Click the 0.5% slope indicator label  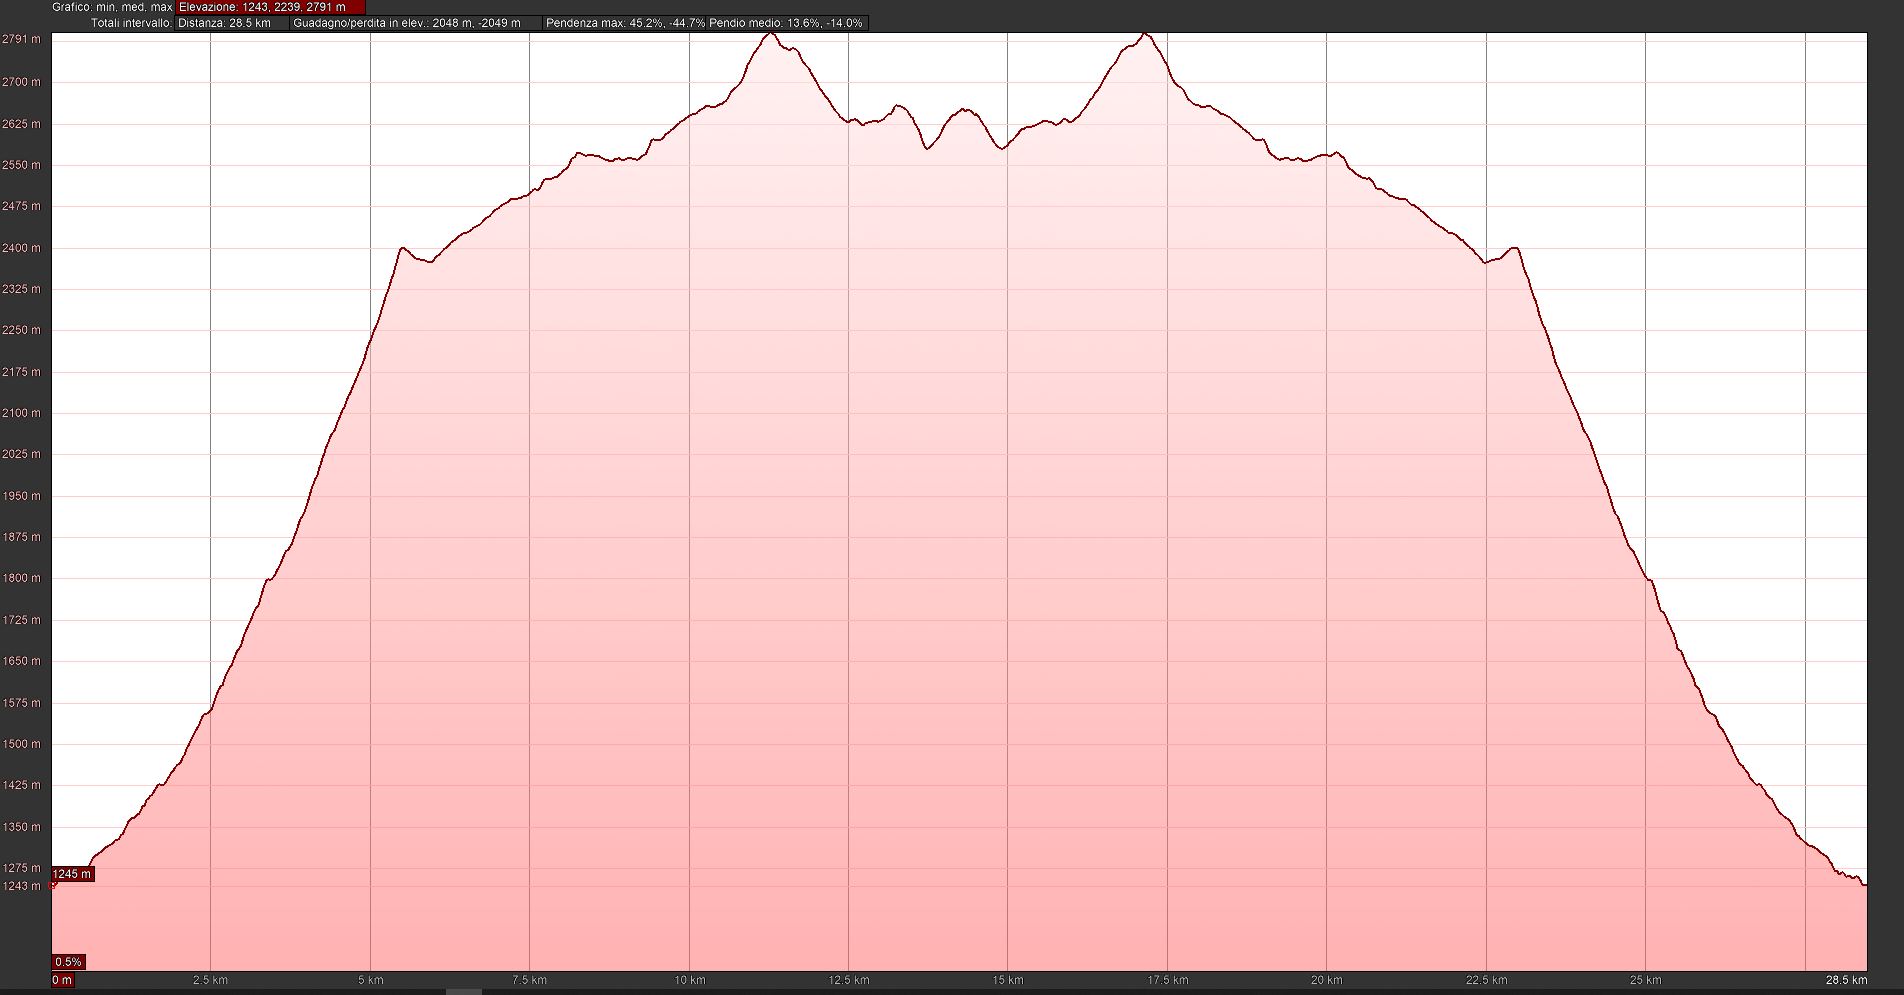click(x=68, y=962)
